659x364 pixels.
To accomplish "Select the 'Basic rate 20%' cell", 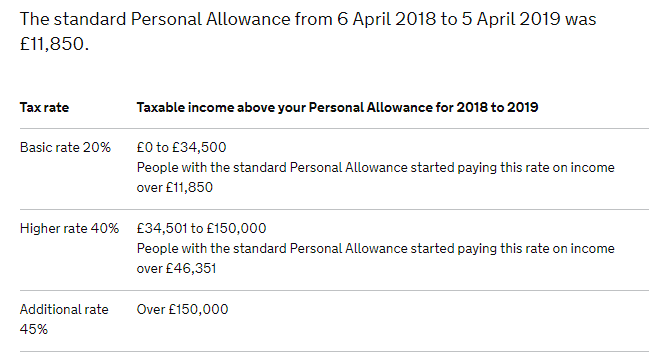I will [x=65, y=148].
